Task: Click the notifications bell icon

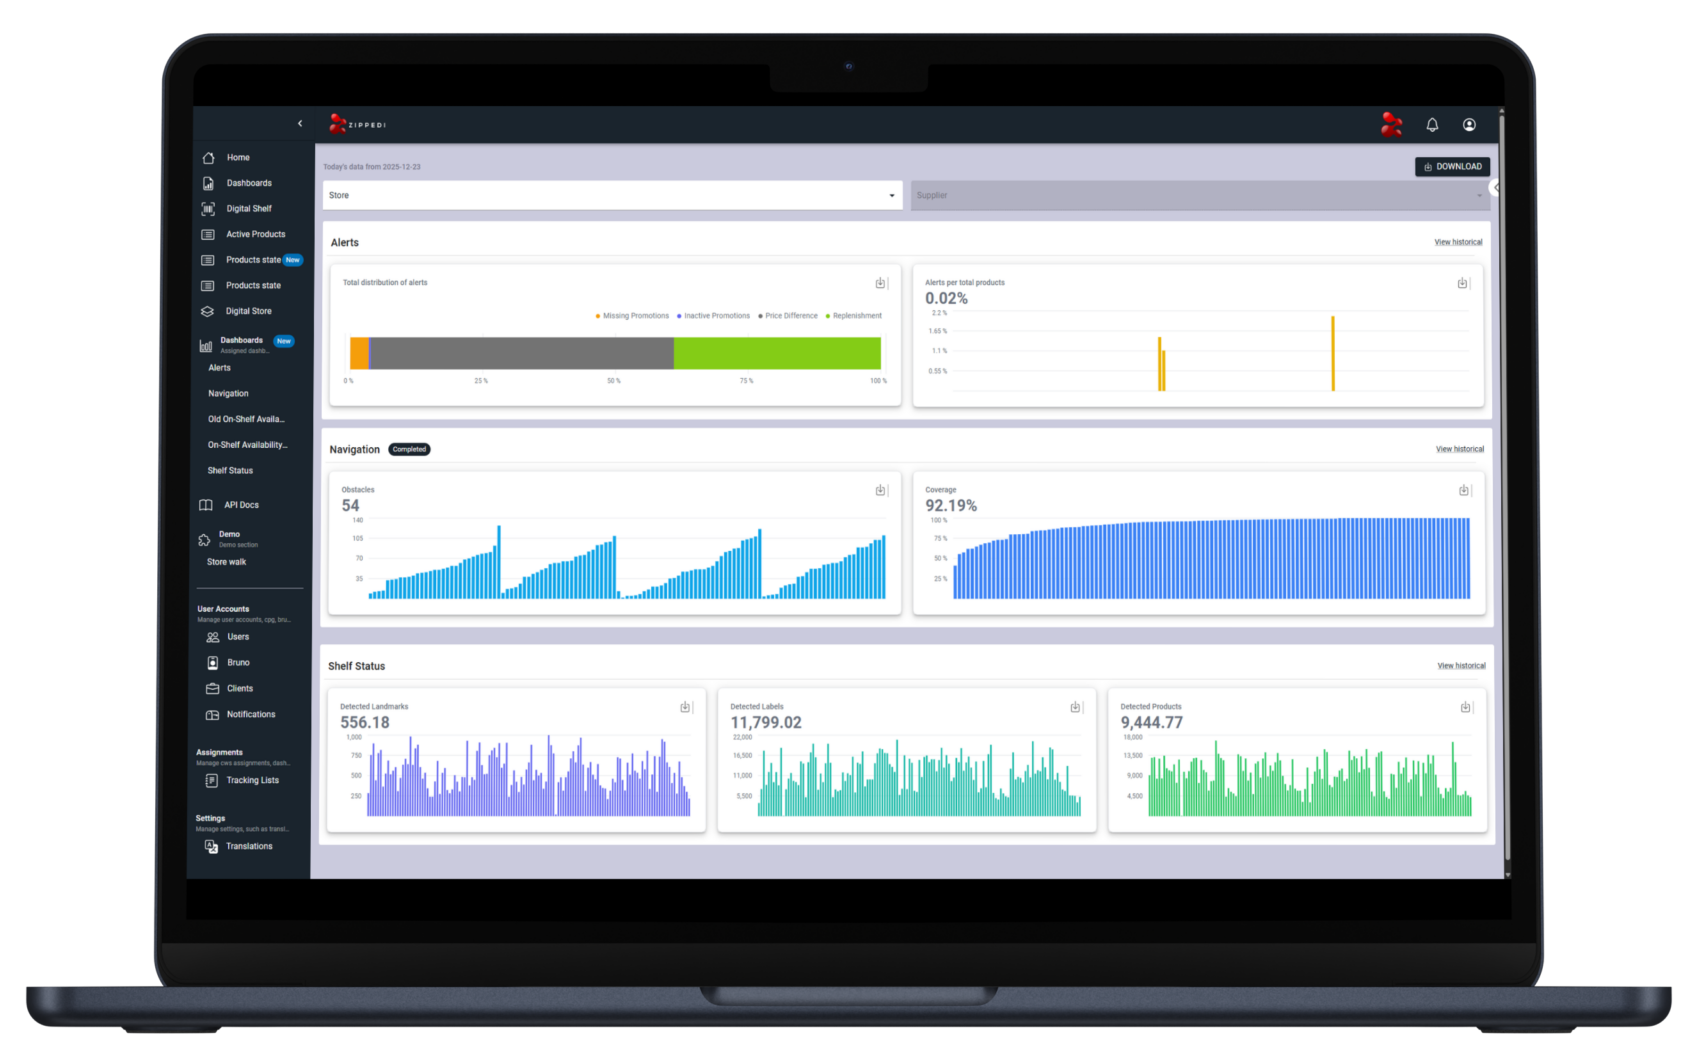Action: 1432,125
